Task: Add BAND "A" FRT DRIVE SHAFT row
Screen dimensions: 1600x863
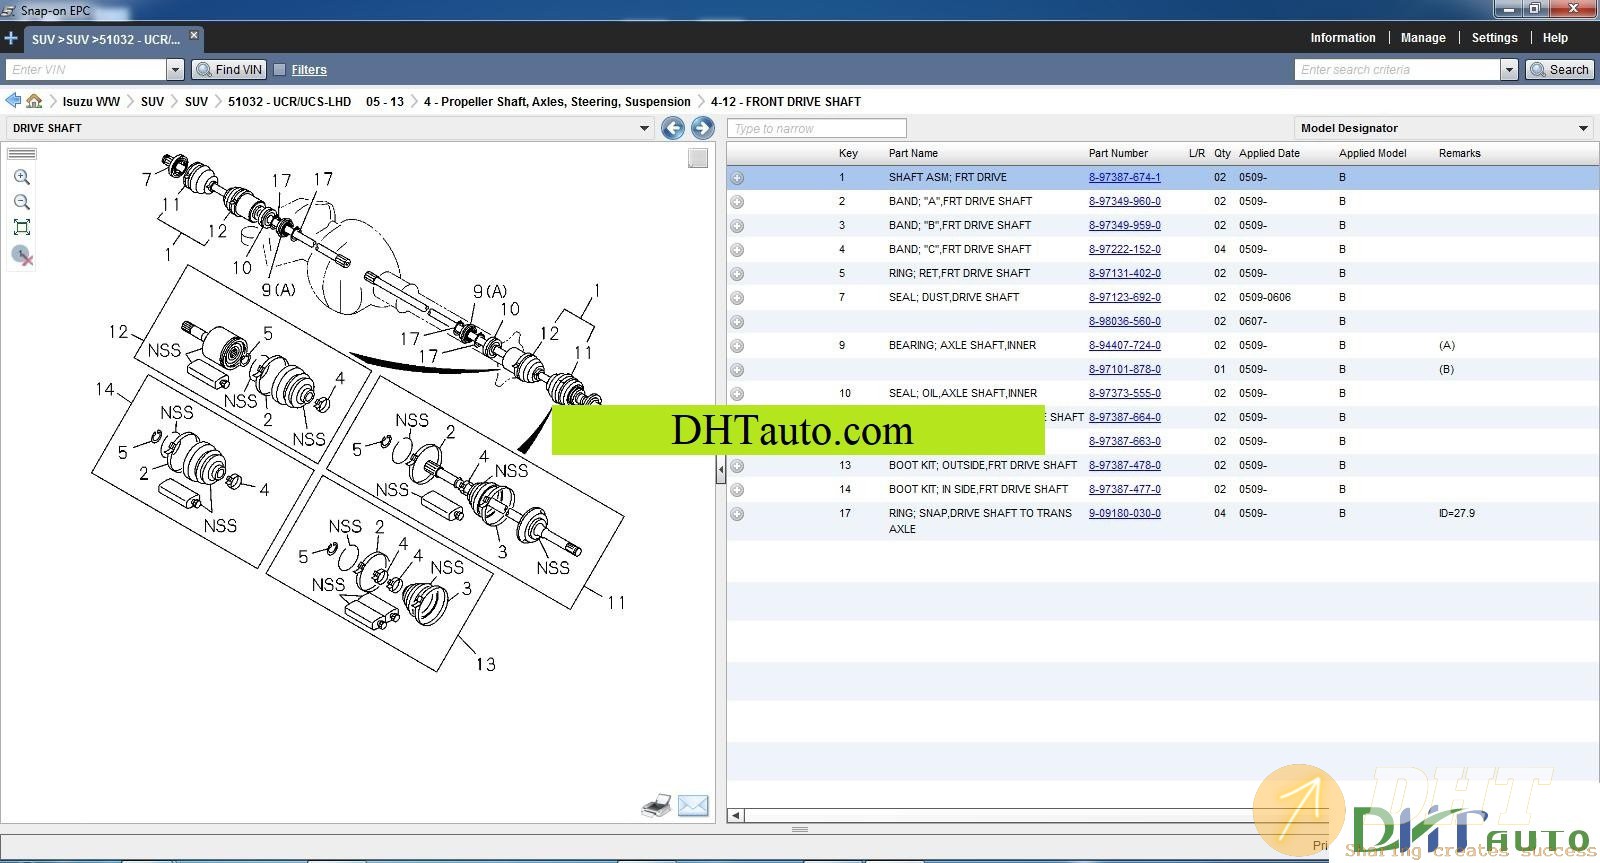Action: pos(737,202)
